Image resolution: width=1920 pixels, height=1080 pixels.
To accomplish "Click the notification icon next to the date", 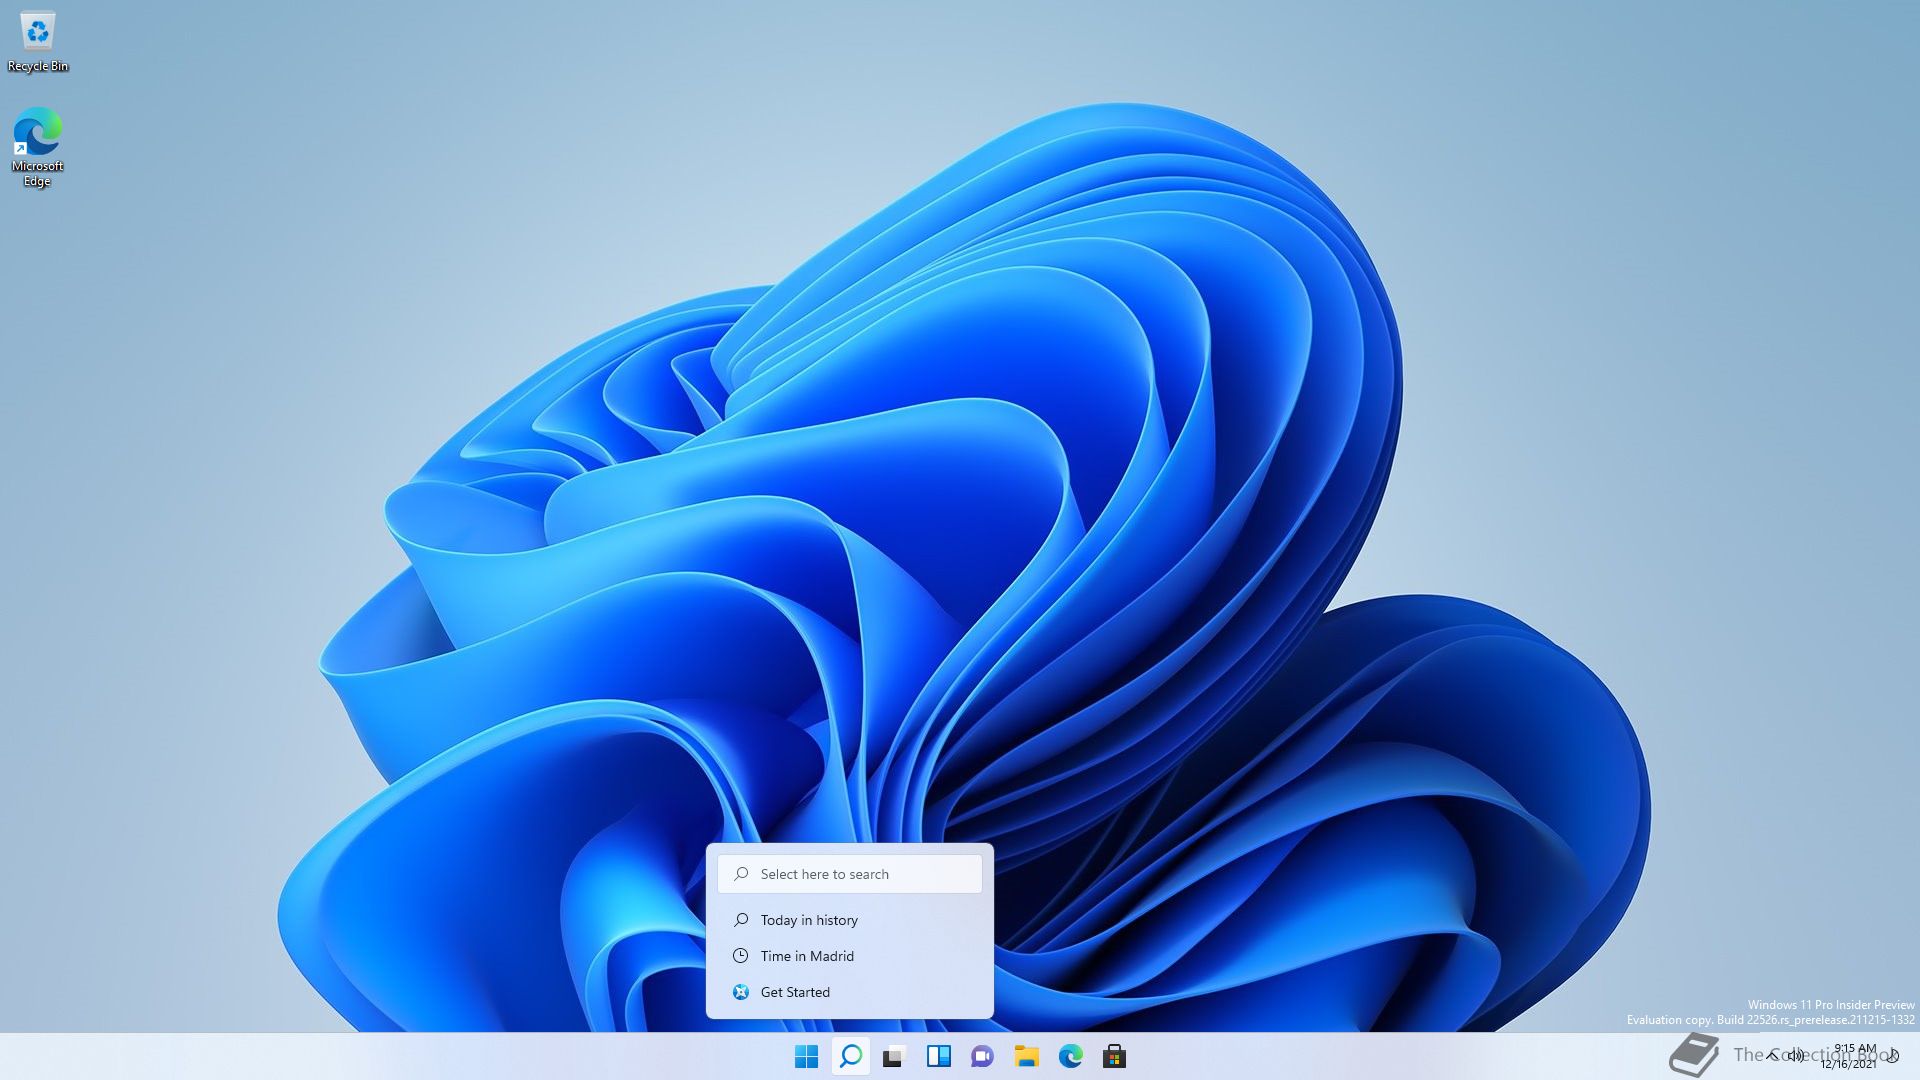I will coord(1892,1056).
